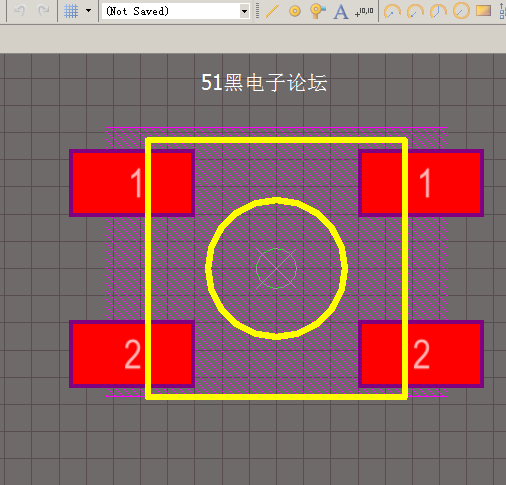Select the Place Via tool
The width and height of the screenshot is (506, 485).
tap(317, 11)
